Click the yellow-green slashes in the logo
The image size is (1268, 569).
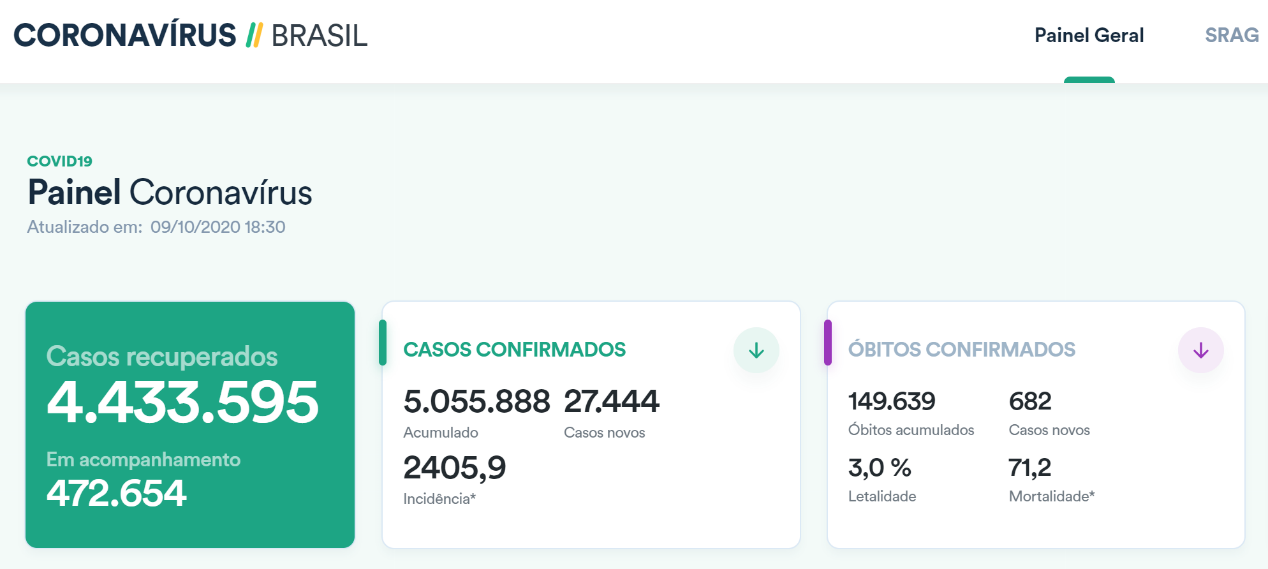click(254, 35)
